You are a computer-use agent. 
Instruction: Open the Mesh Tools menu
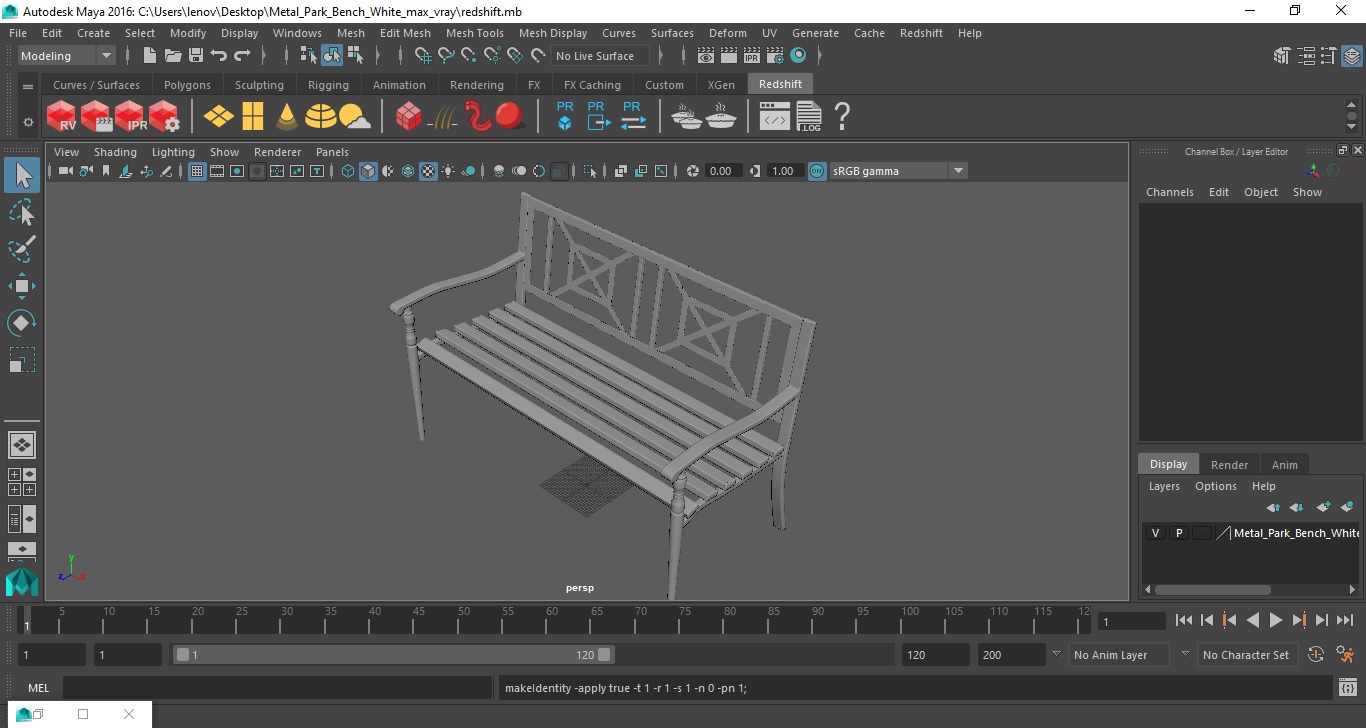coord(474,33)
